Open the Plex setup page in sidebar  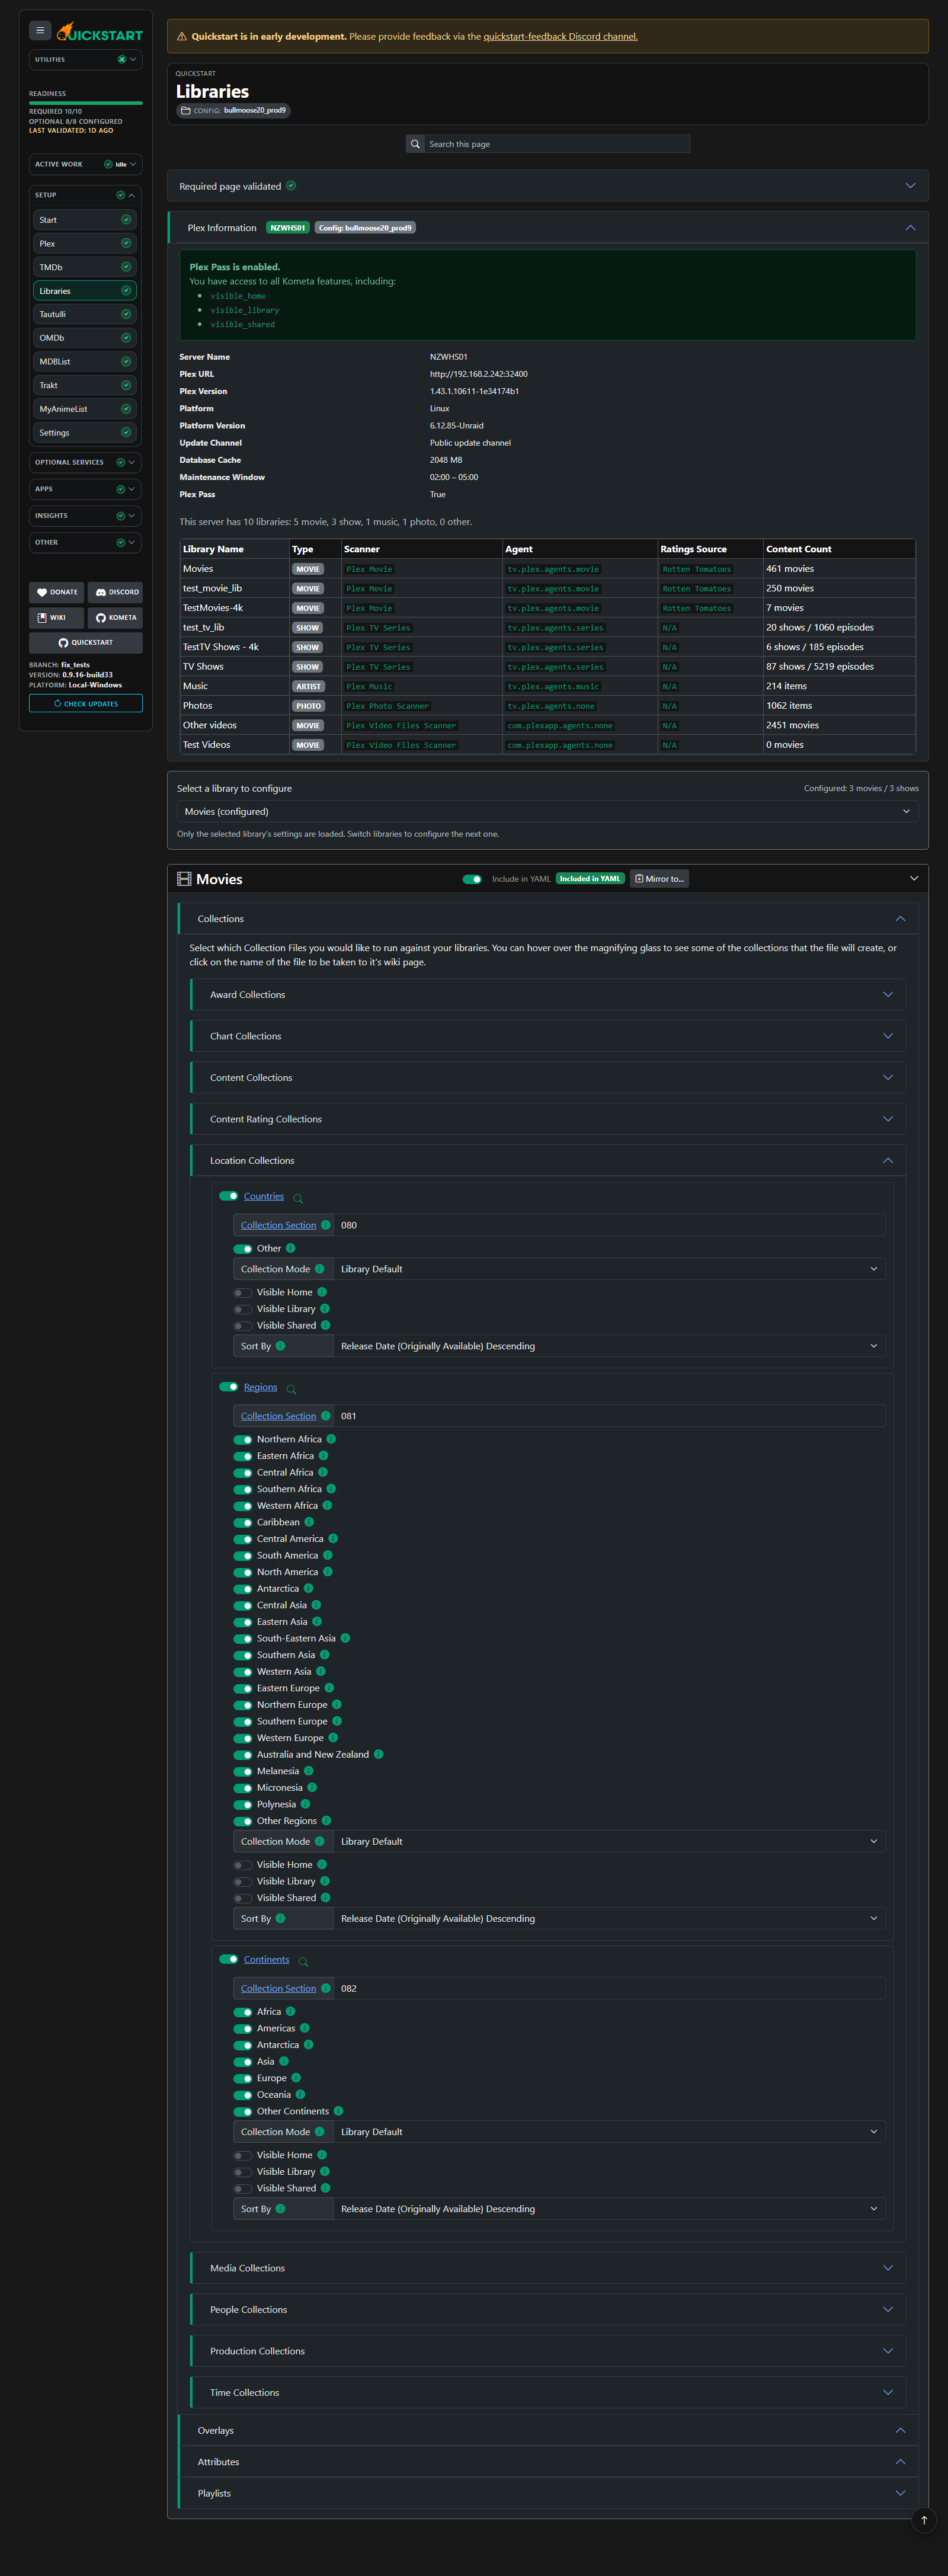pos(85,243)
